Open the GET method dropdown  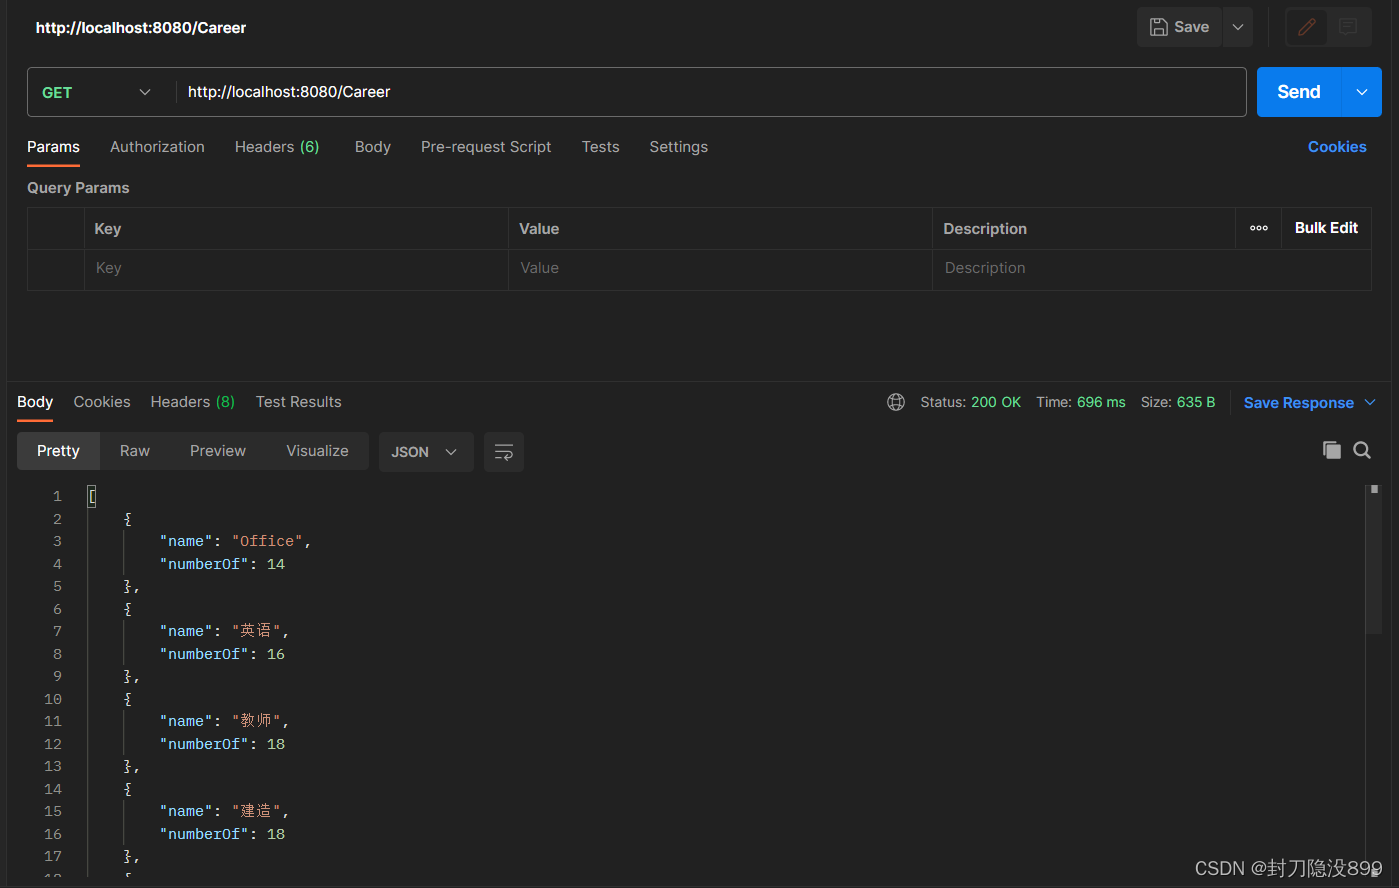[96, 92]
